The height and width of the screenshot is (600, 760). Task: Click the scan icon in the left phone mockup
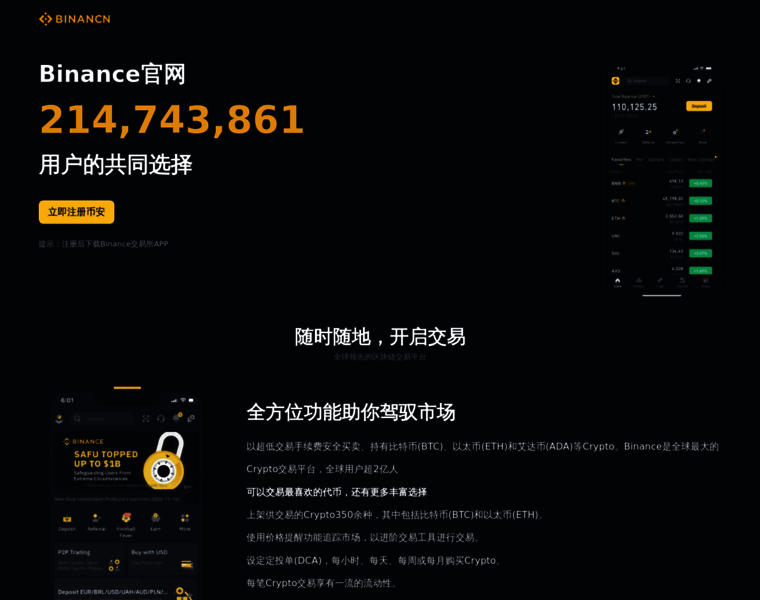[146, 418]
